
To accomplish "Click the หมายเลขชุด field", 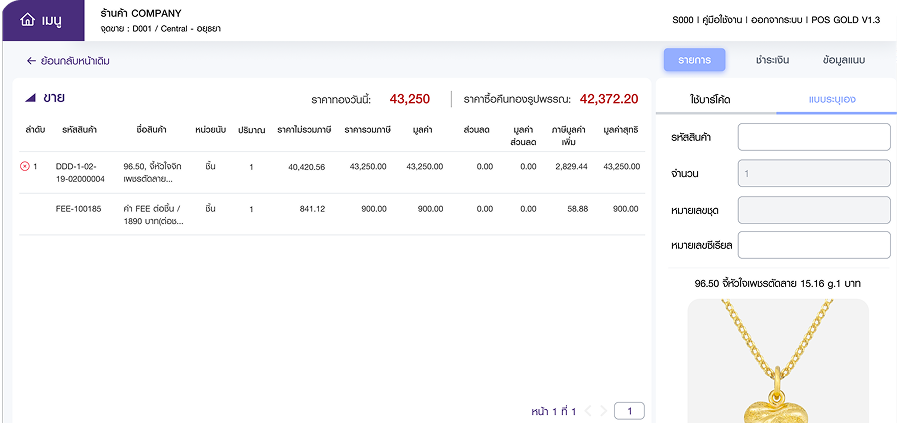I will coord(814,210).
